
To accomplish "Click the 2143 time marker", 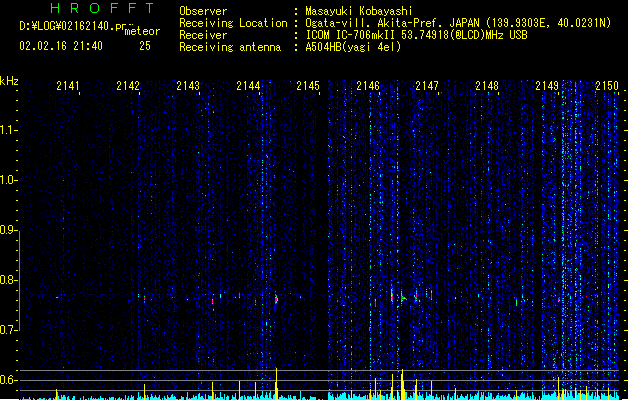I will pos(188,86).
